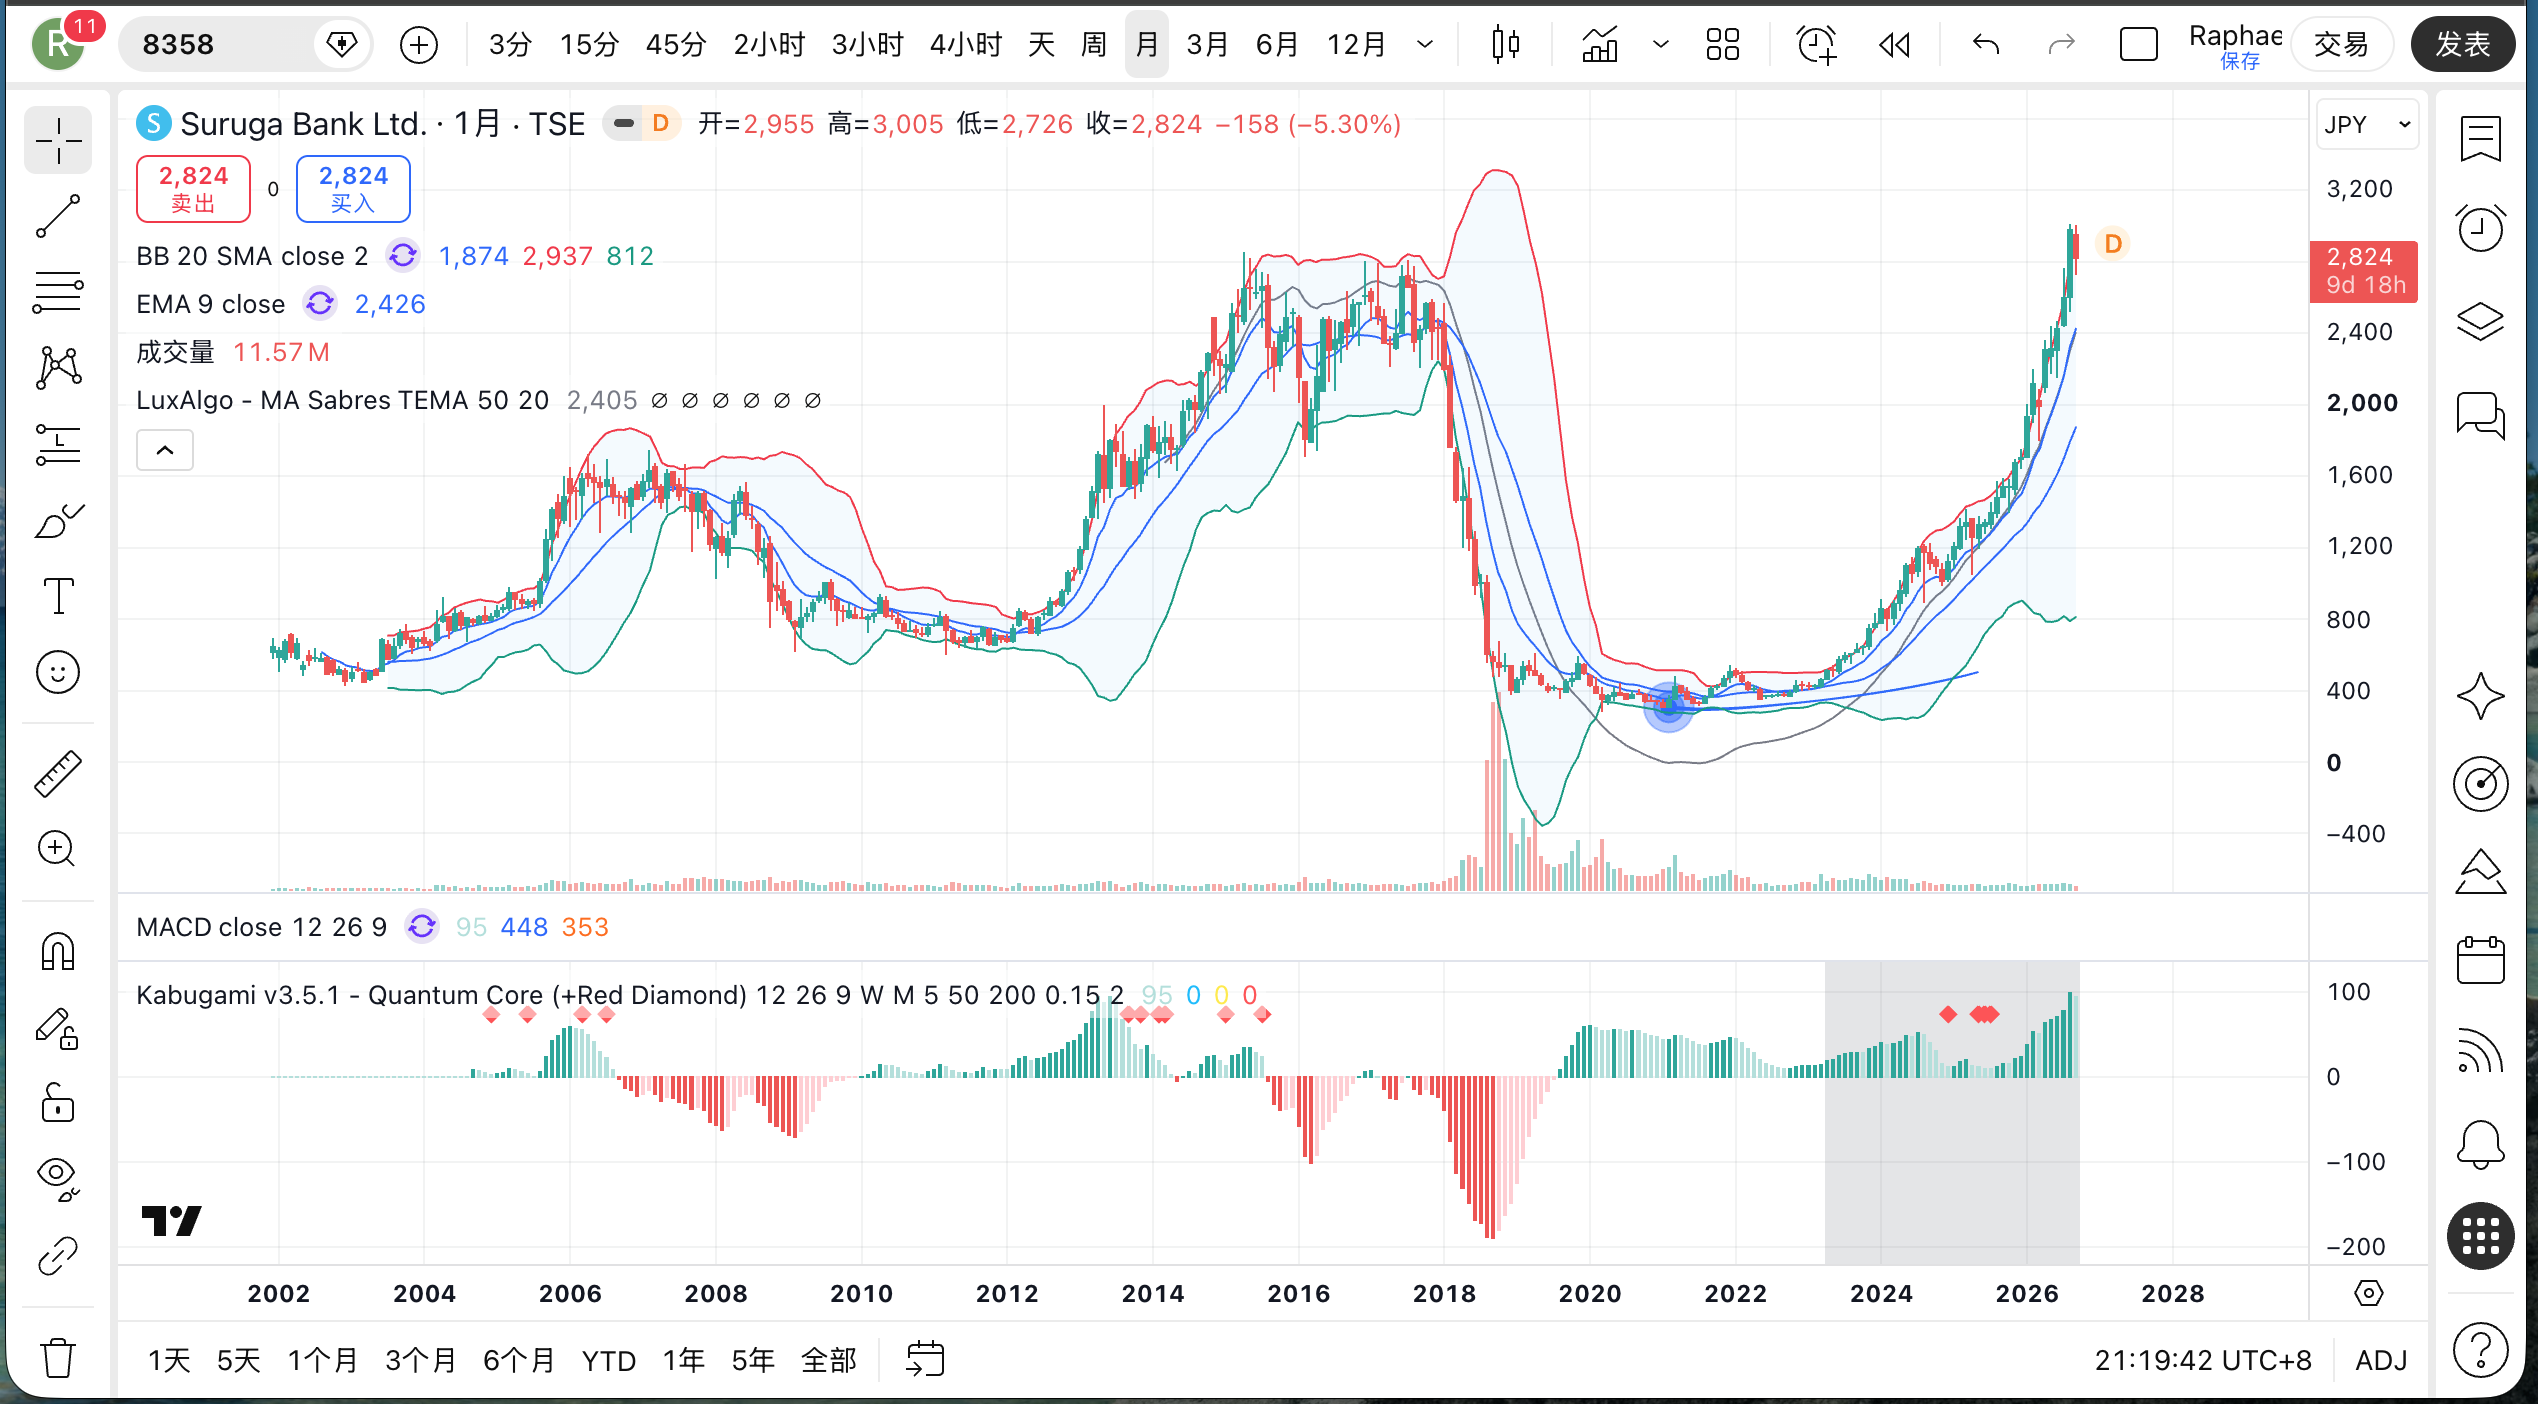The height and width of the screenshot is (1404, 2538).
Task: Toggle magnet mode on
Action: (x=58, y=951)
